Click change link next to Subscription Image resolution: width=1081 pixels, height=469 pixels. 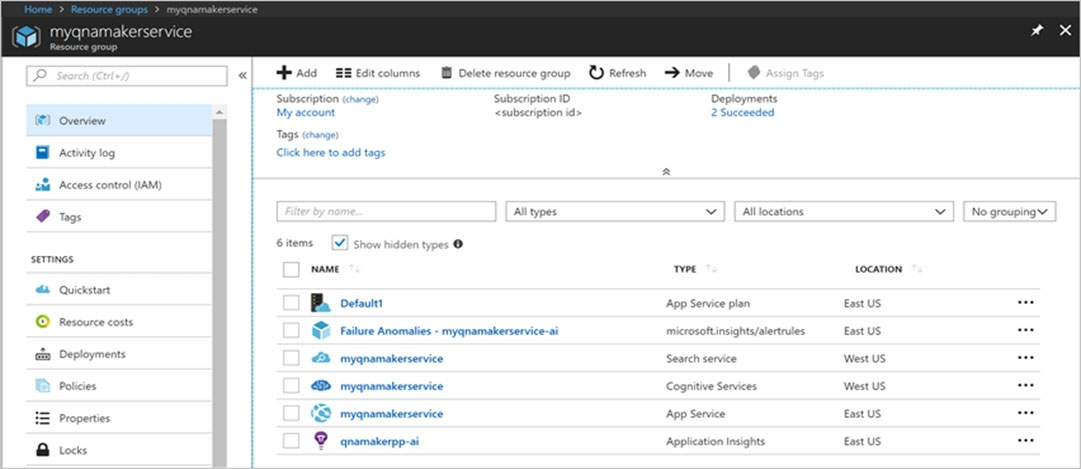[361, 99]
